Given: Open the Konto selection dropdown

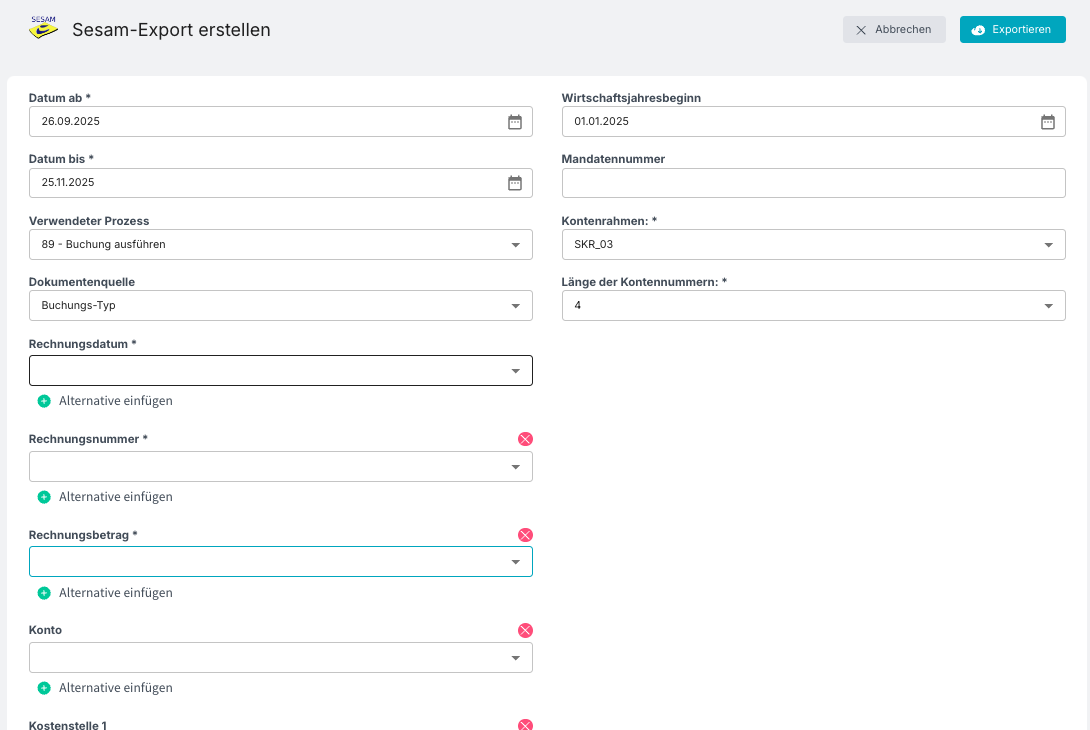Looking at the screenshot, I should click(x=515, y=658).
